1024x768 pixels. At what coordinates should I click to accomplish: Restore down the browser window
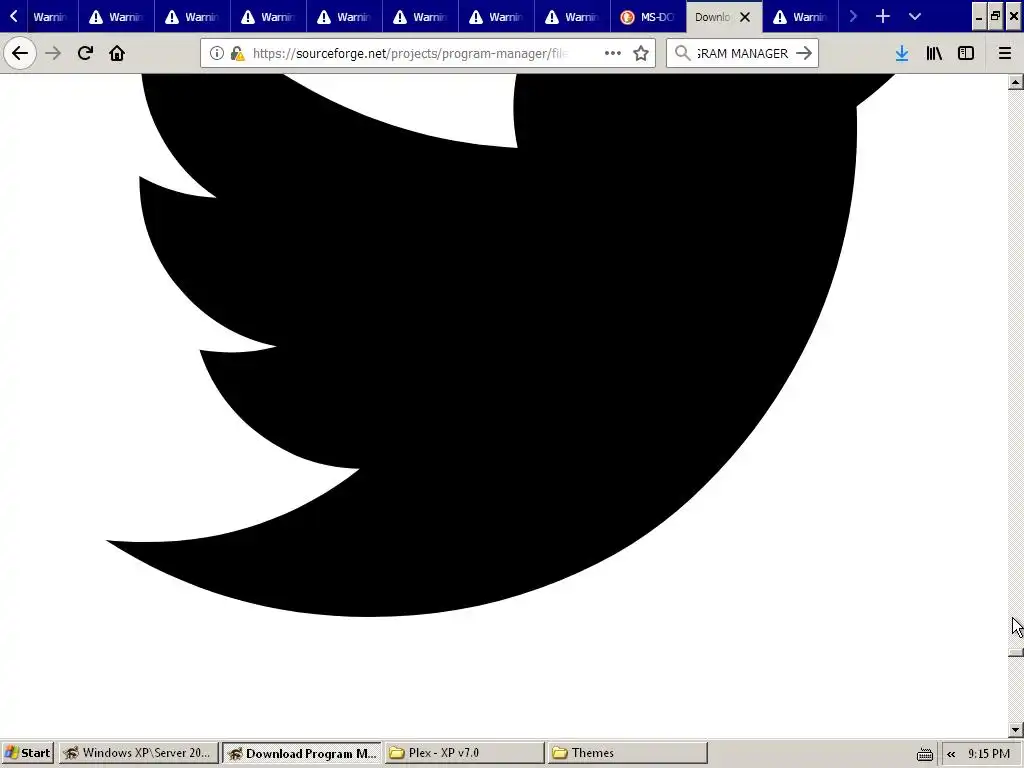995,16
